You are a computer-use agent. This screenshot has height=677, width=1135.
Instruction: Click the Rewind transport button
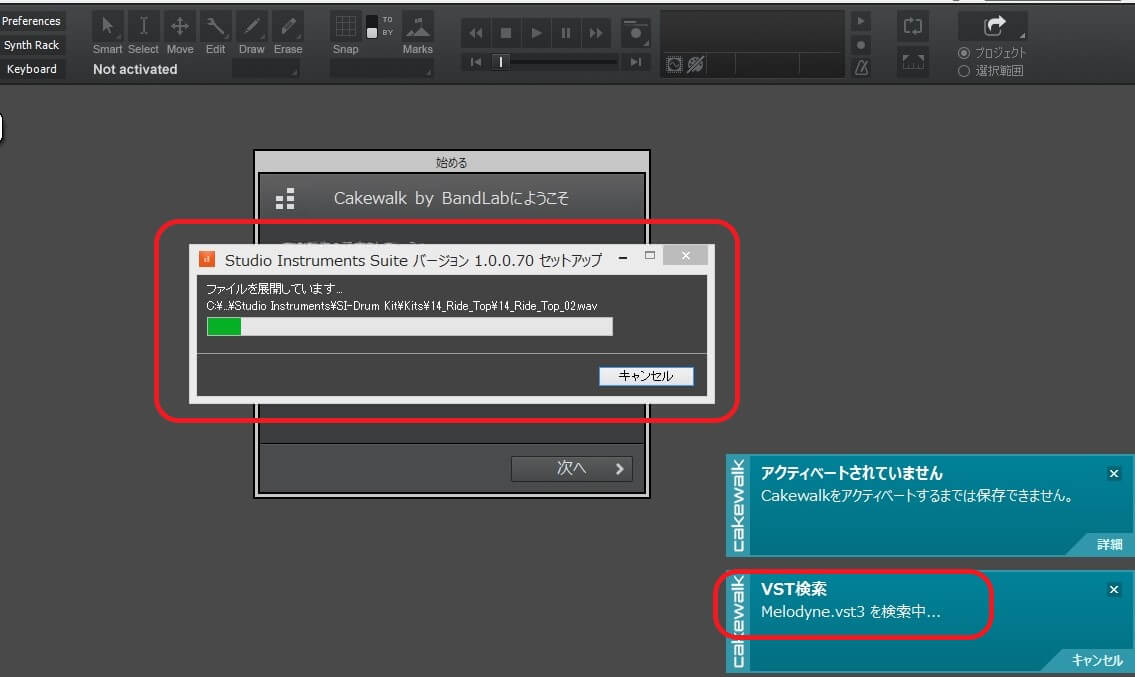(476, 33)
